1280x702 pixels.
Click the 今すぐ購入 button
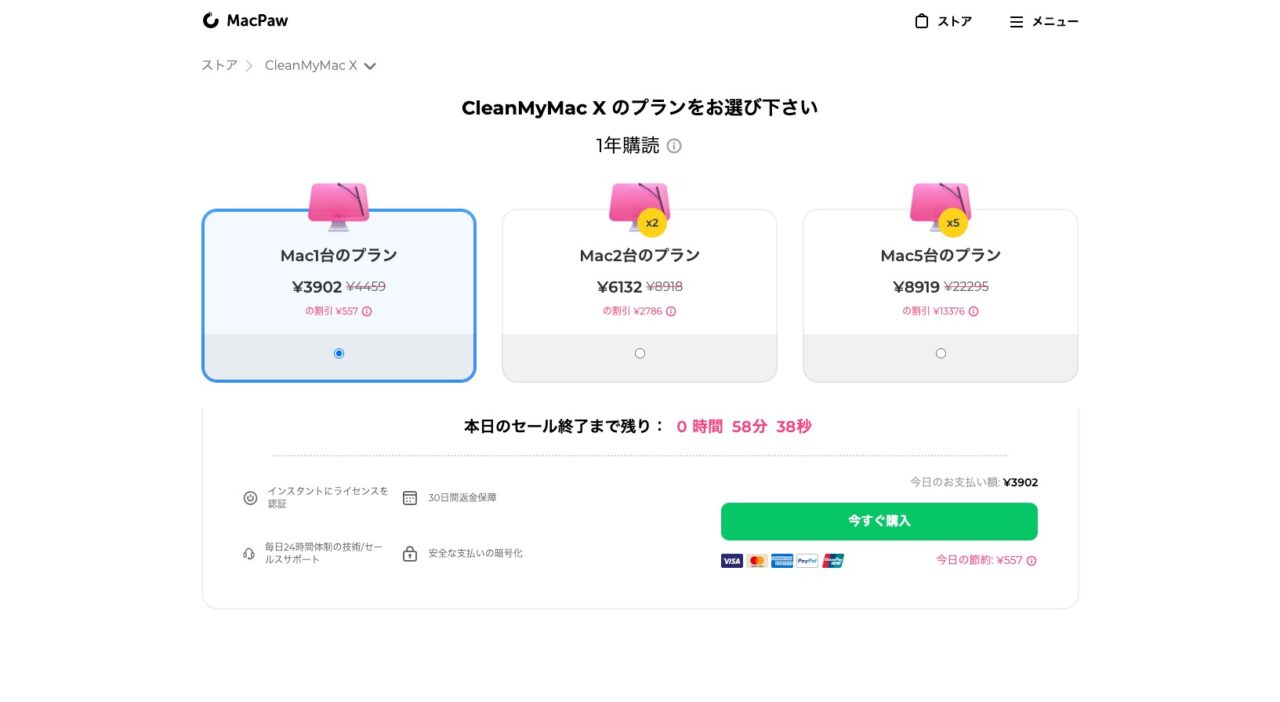[x=879, y=521]
